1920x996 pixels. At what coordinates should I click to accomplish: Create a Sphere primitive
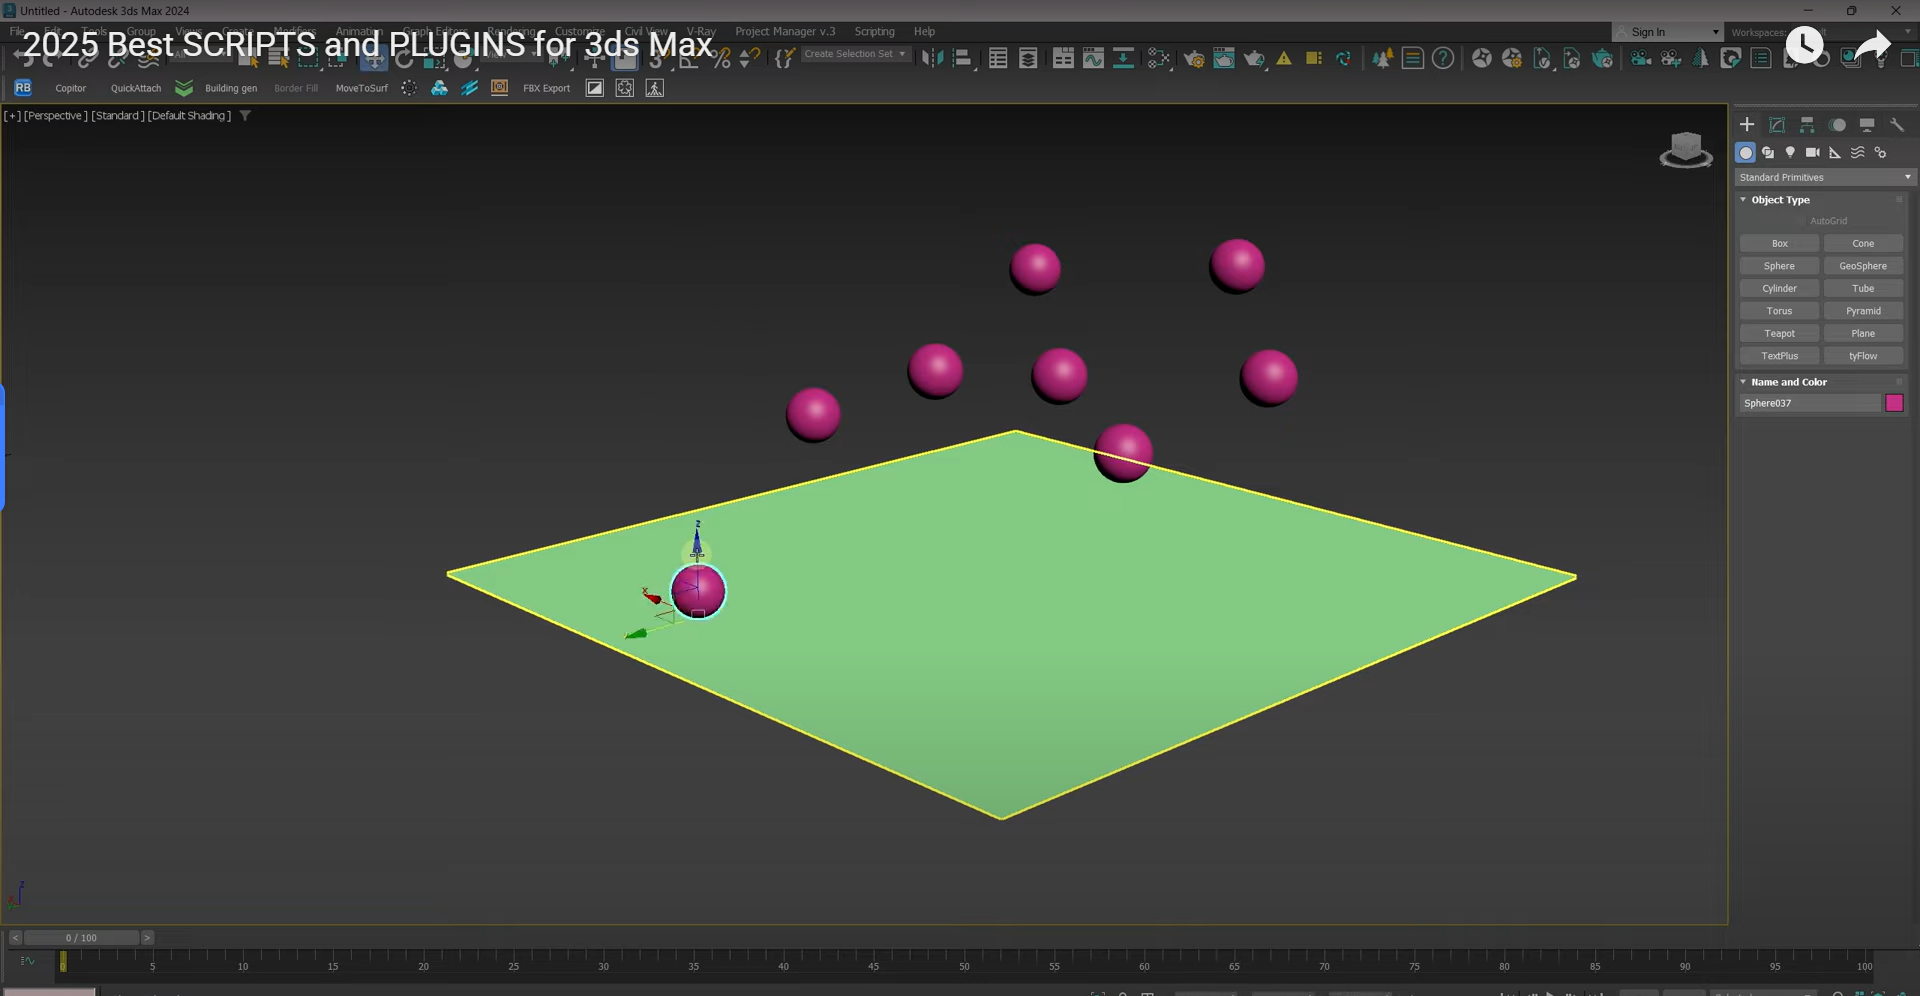1779,266
